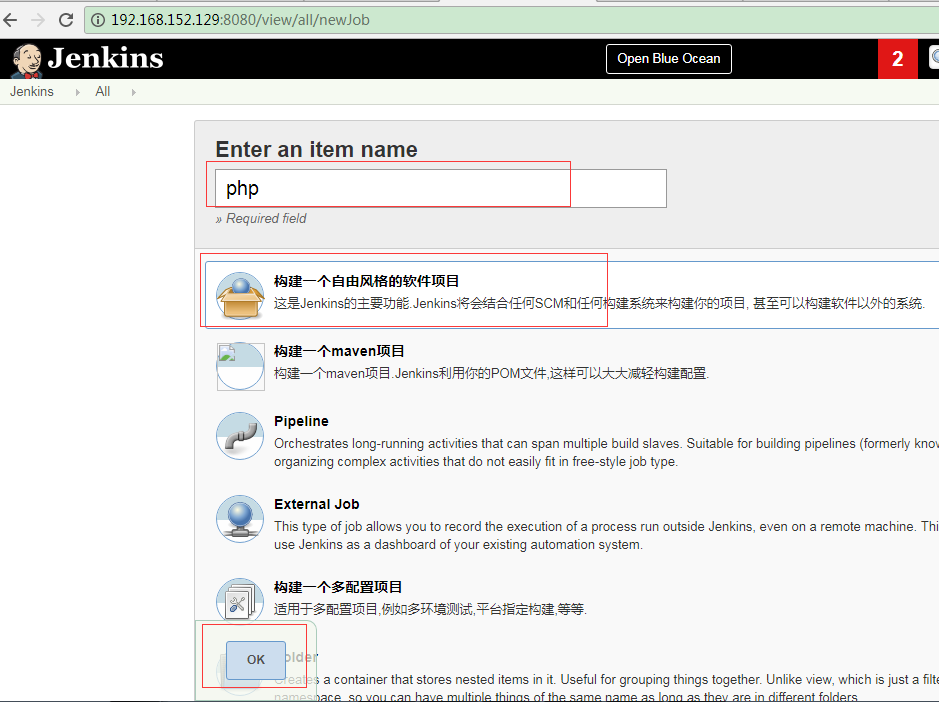Click the search icon in the header
Viewport: 939px width, 702px height.
point(934,58)
